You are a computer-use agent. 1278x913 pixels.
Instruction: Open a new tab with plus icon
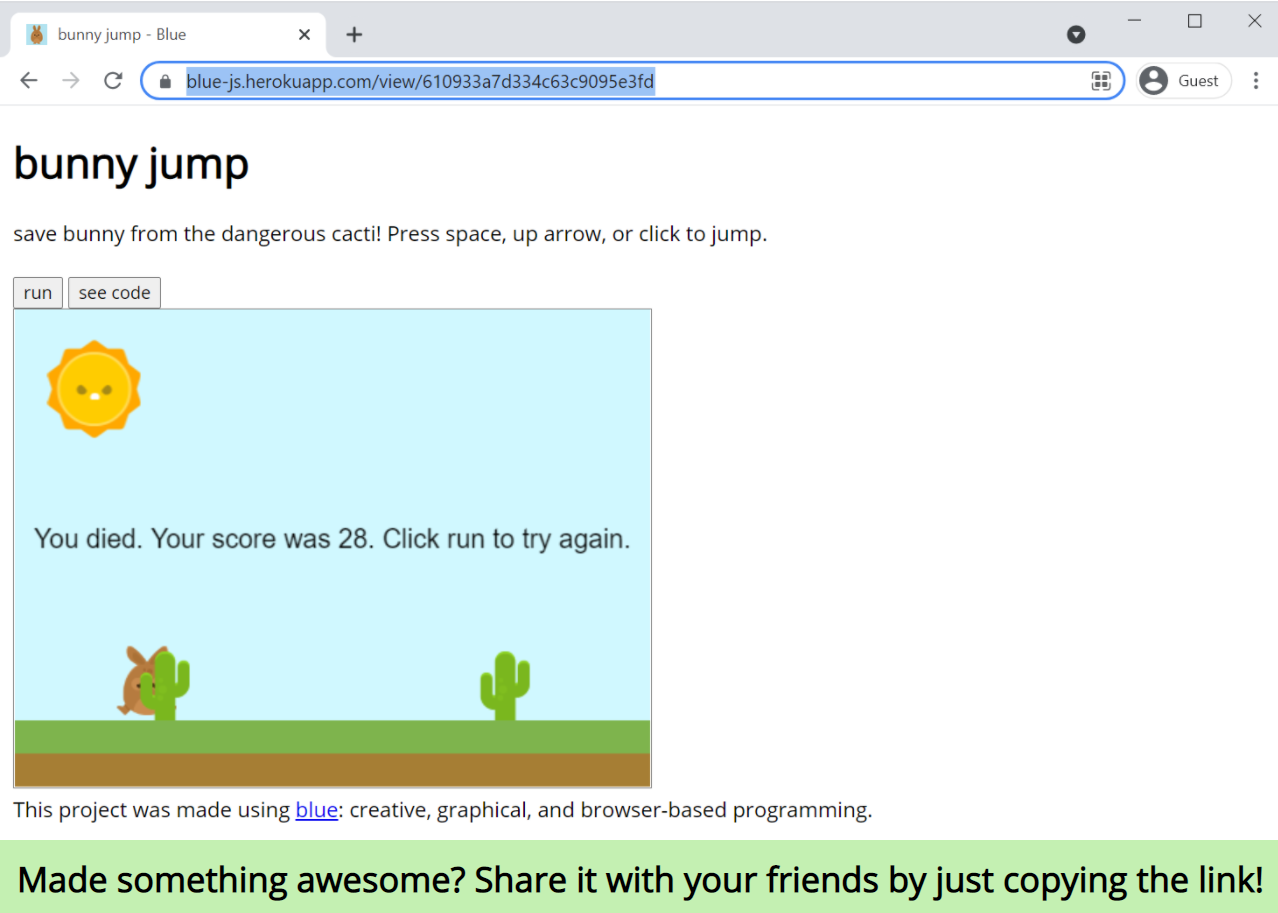[x=354, y=34]
